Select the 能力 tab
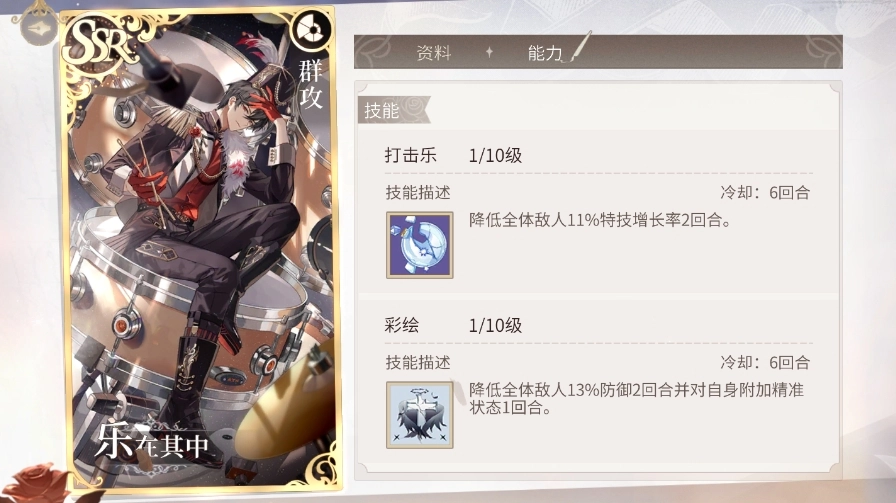This screenshot has width=896, height=503. [545, 53]
